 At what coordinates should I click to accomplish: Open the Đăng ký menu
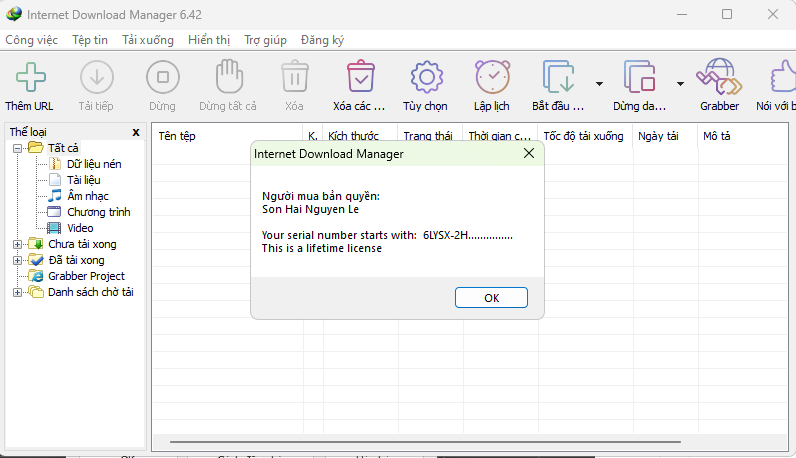tap(322, 40)
